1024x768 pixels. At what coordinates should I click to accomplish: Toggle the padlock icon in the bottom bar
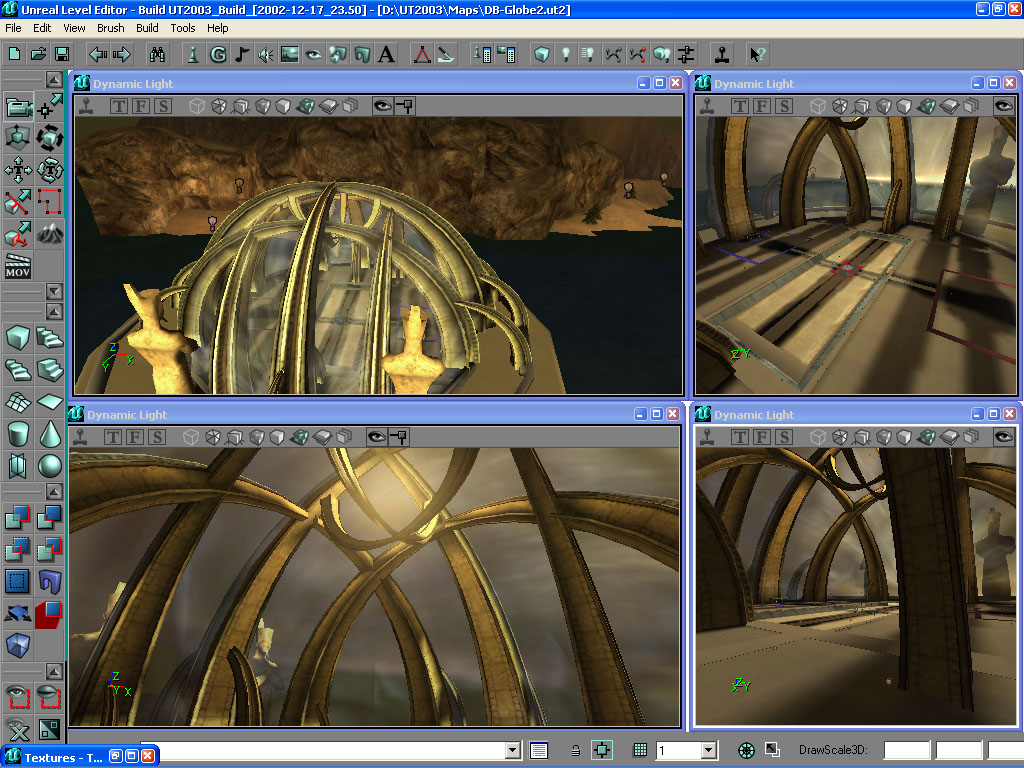pyautogui.click(x=574, y=750)
